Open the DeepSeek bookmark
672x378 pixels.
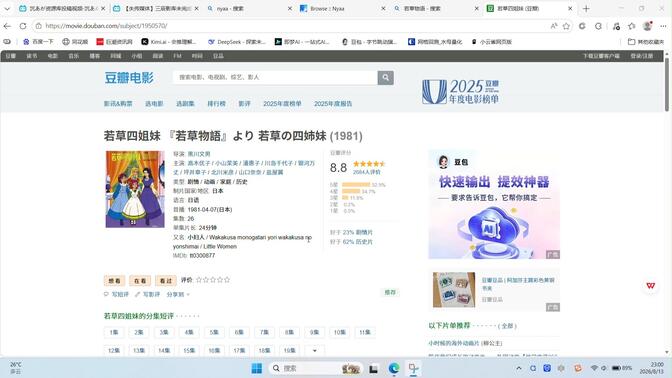pyautogui.click(x=237, y=42)
